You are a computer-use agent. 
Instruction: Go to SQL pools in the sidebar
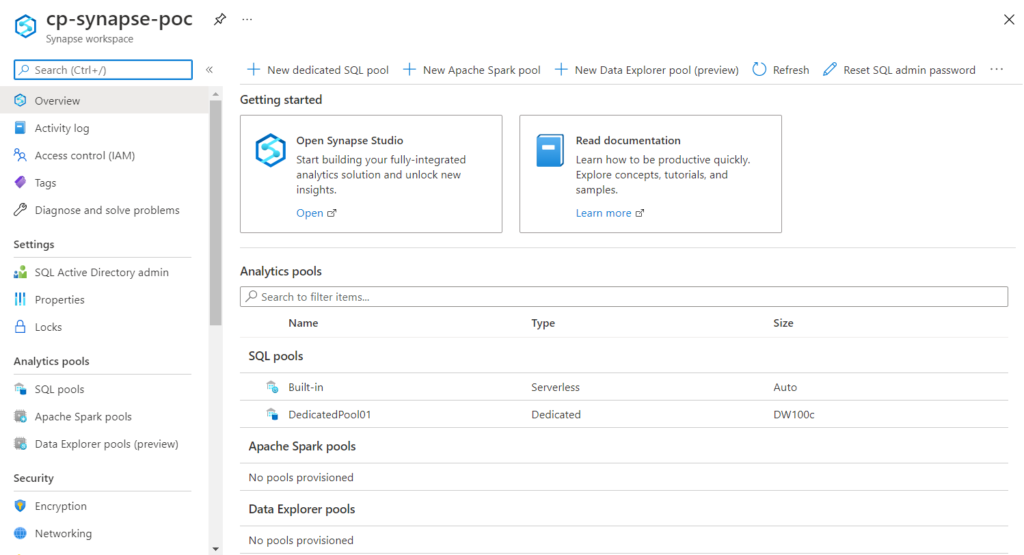[59, 389]
